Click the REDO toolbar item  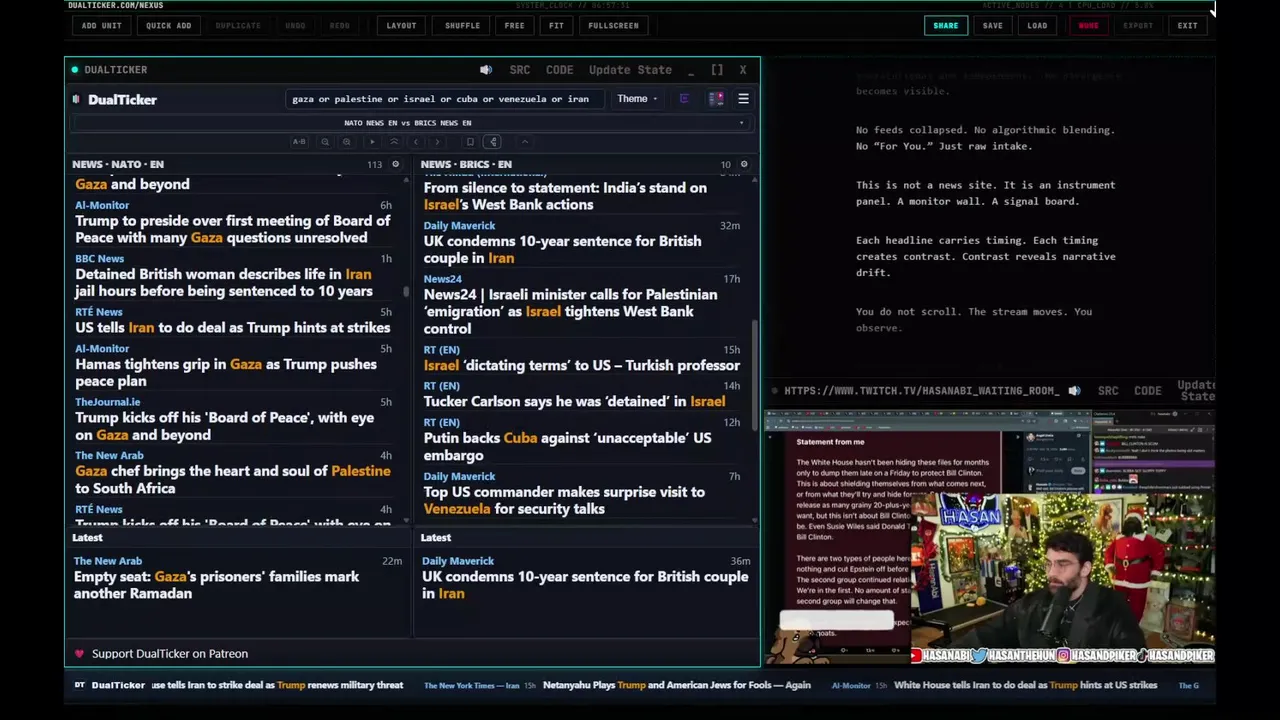(x=340, y=25)
